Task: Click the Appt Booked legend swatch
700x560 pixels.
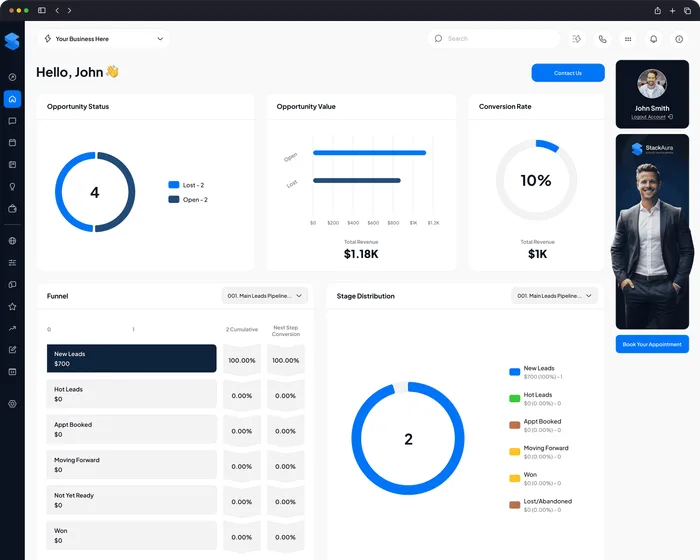Action: pyautogui.click(x=514, y=425)
